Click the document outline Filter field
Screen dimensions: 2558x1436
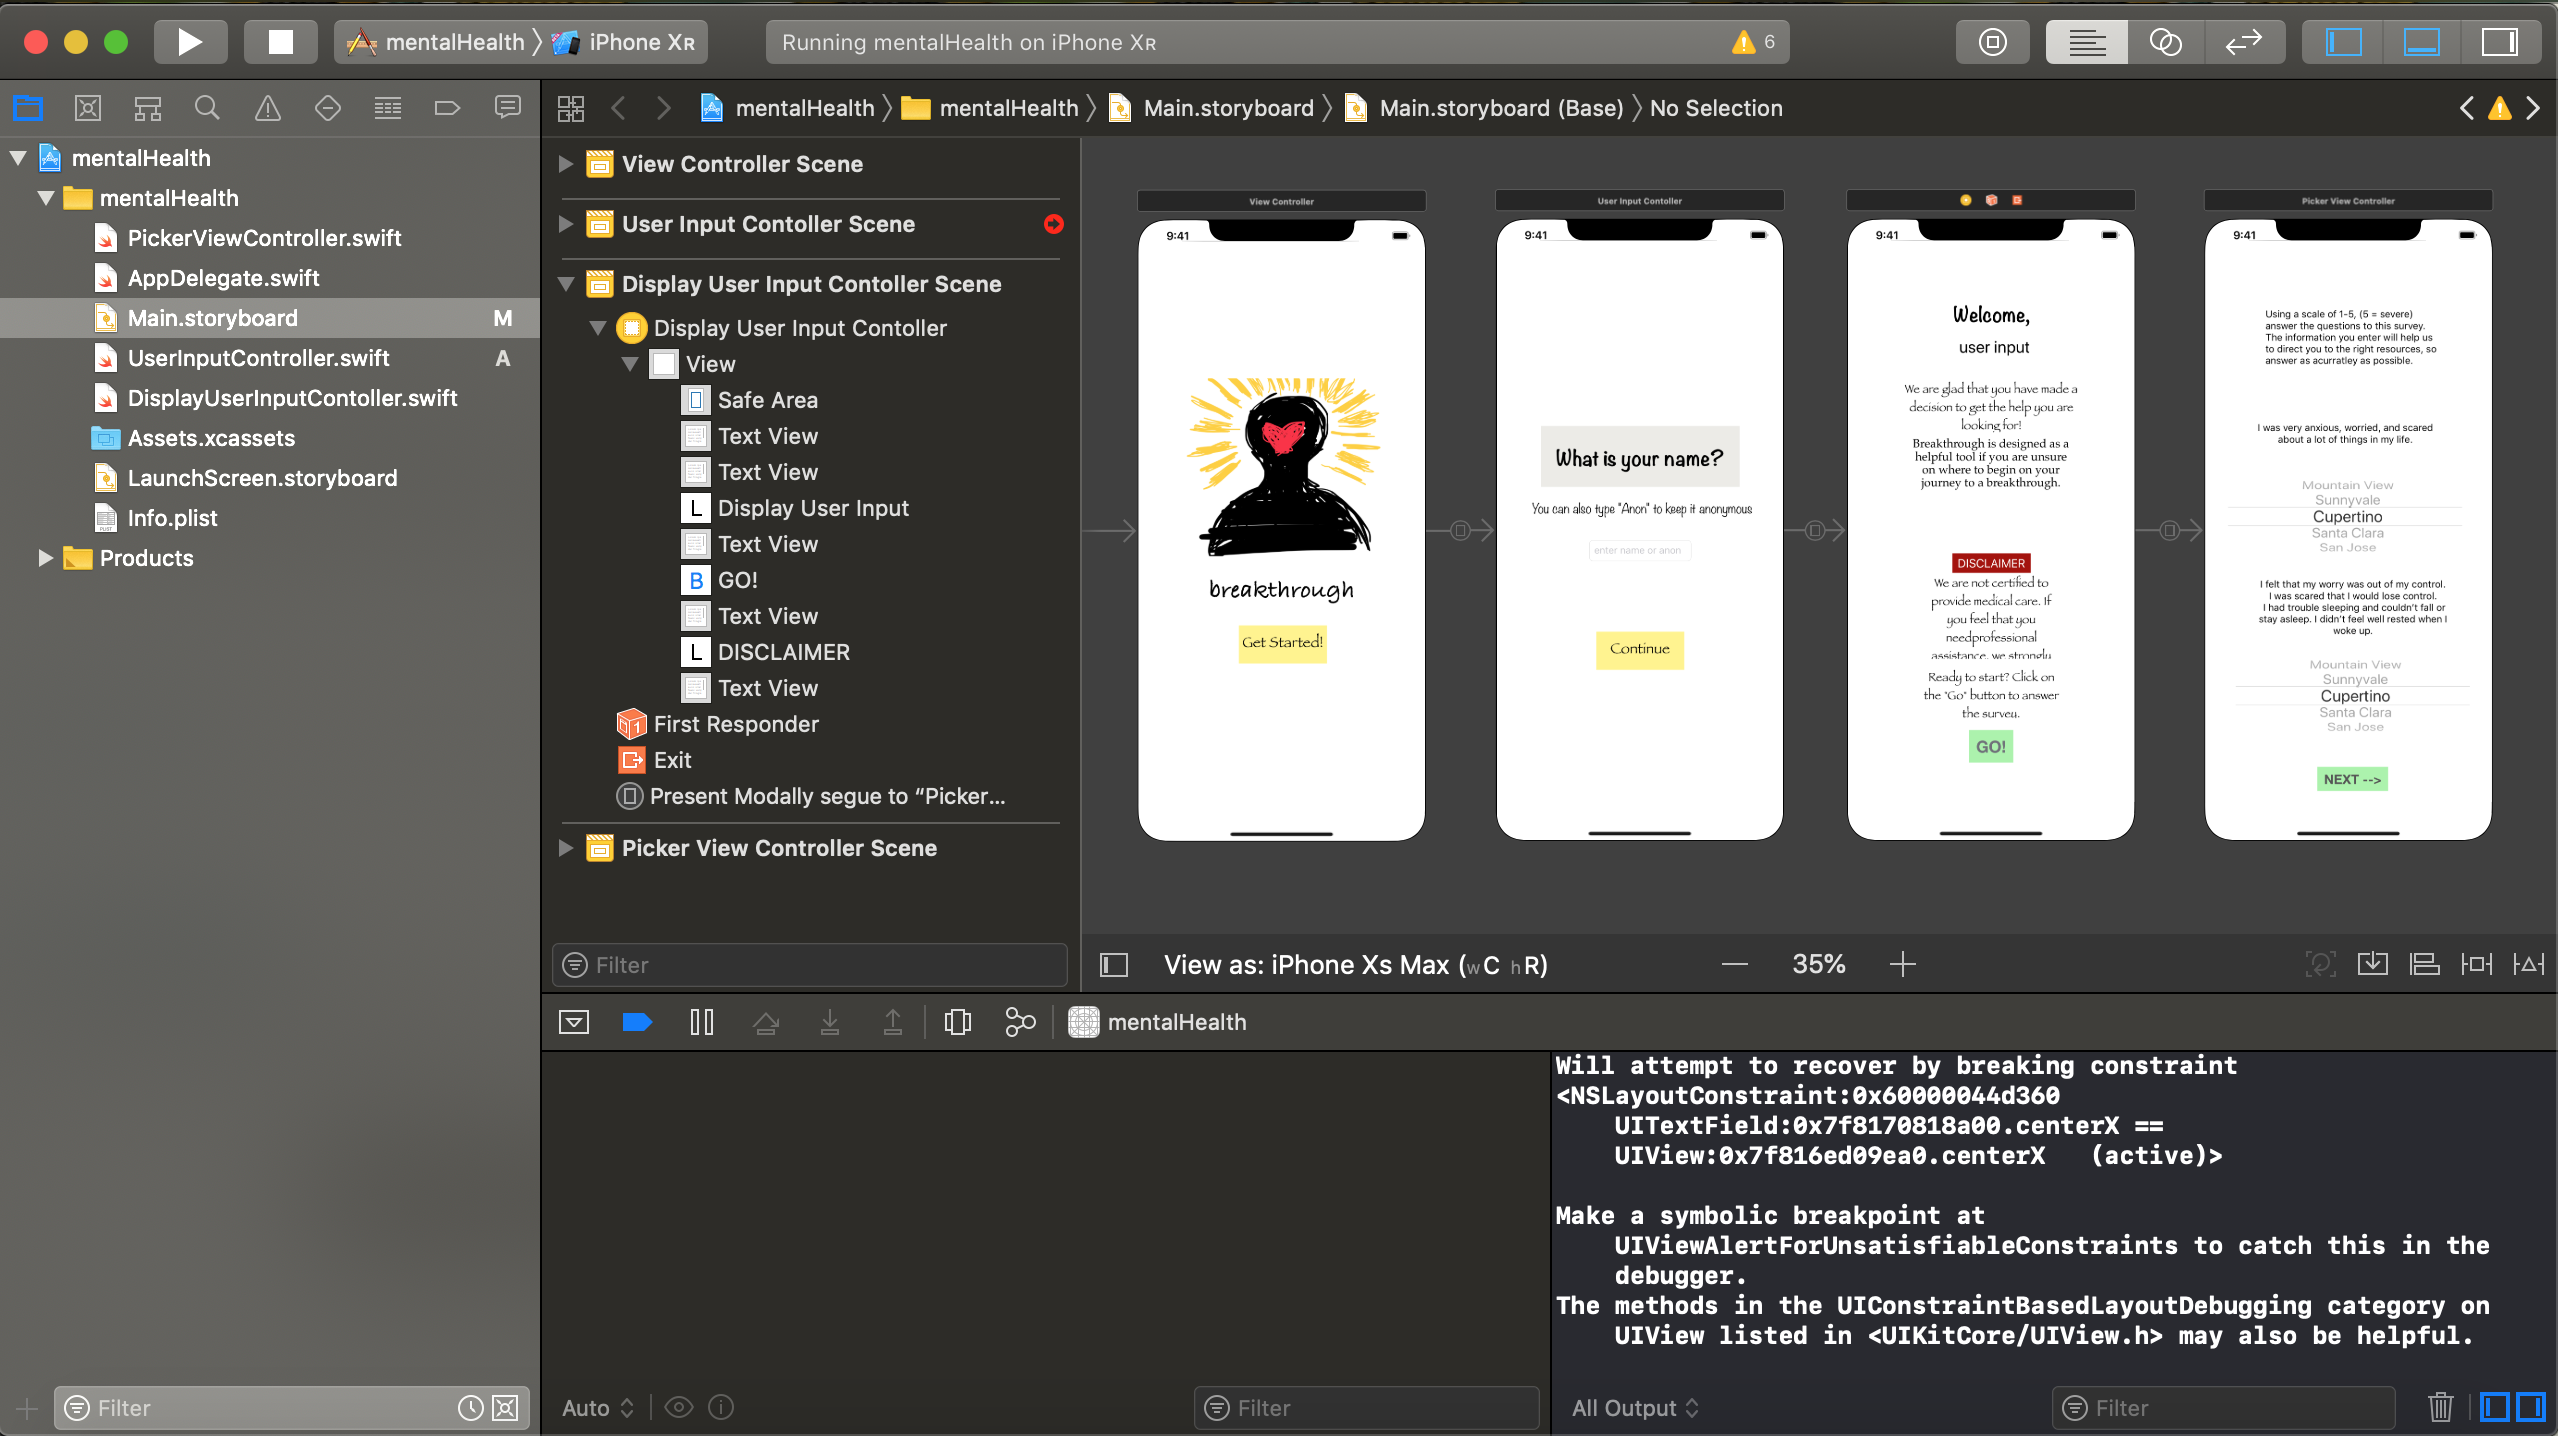(x=810, y=965)
